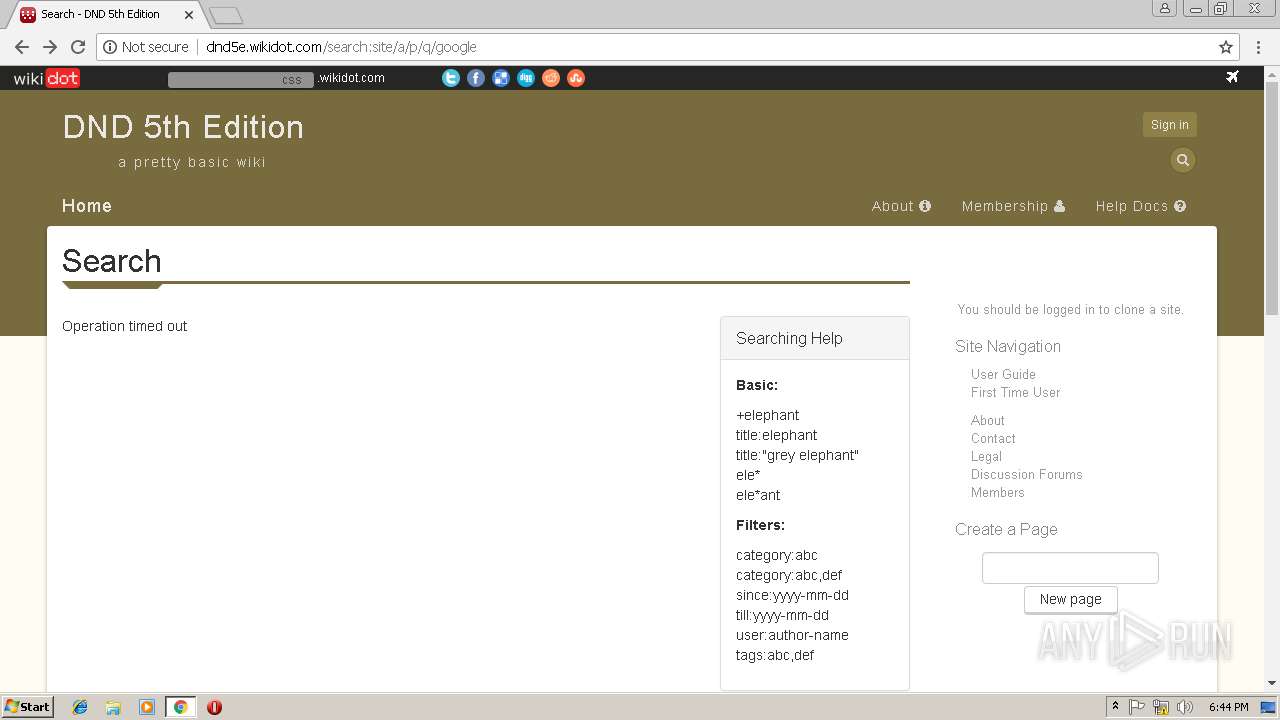Reload the current page
1280x720 pixels.
coord(78,47)
